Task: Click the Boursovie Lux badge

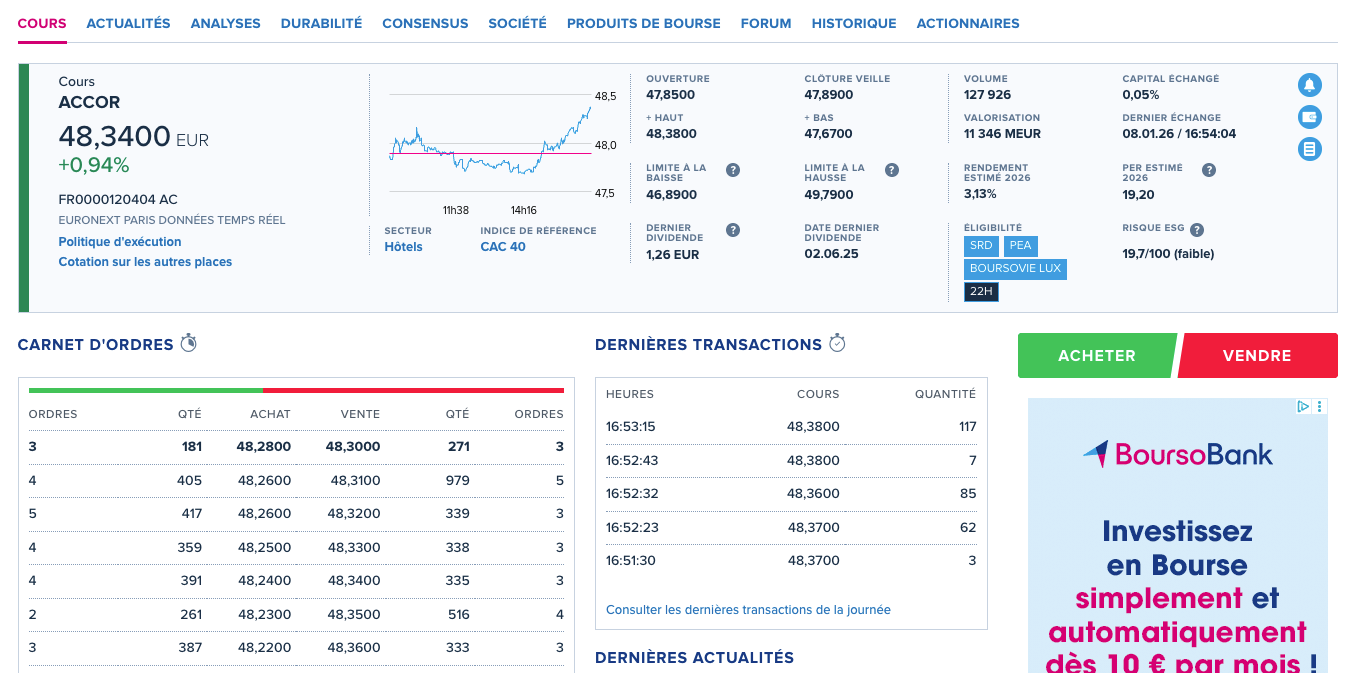Action: coord(1015,269)
